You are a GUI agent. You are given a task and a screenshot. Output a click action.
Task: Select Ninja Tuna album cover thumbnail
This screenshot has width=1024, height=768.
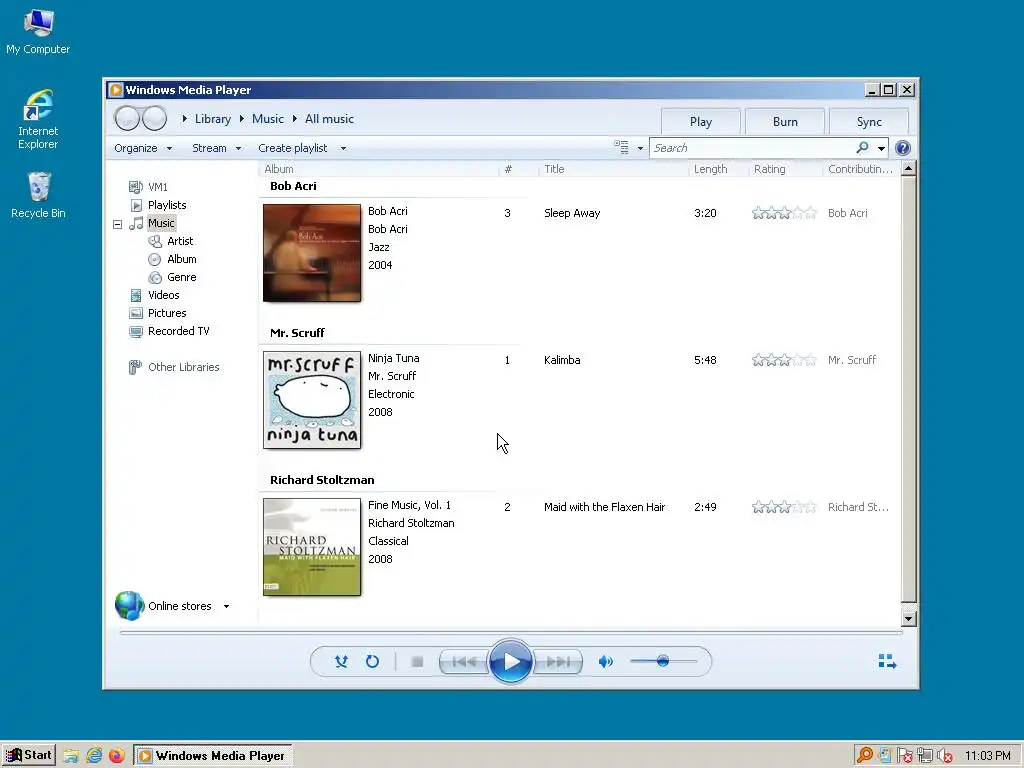(312, 400)
